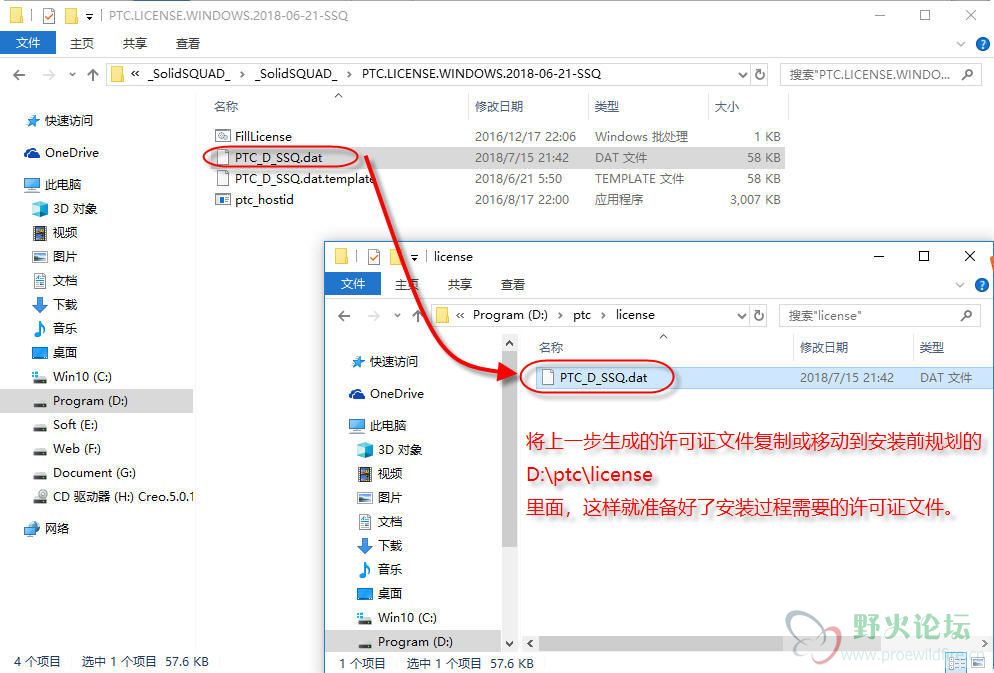This screenshot has width=994, height=673.
Task: Open Soft (E:) drive
Action: pyautogui.click(x=66, y=425)
